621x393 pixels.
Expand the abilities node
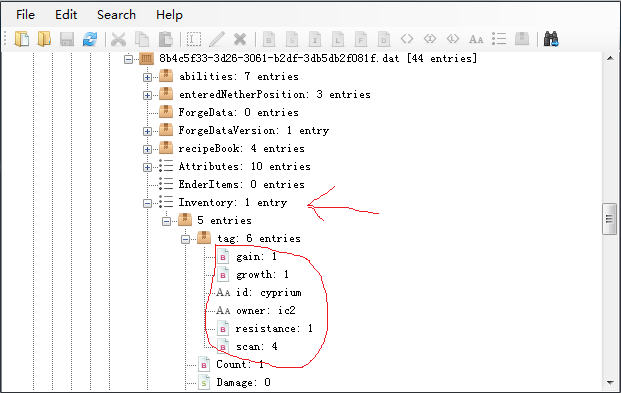coord(147,77)
